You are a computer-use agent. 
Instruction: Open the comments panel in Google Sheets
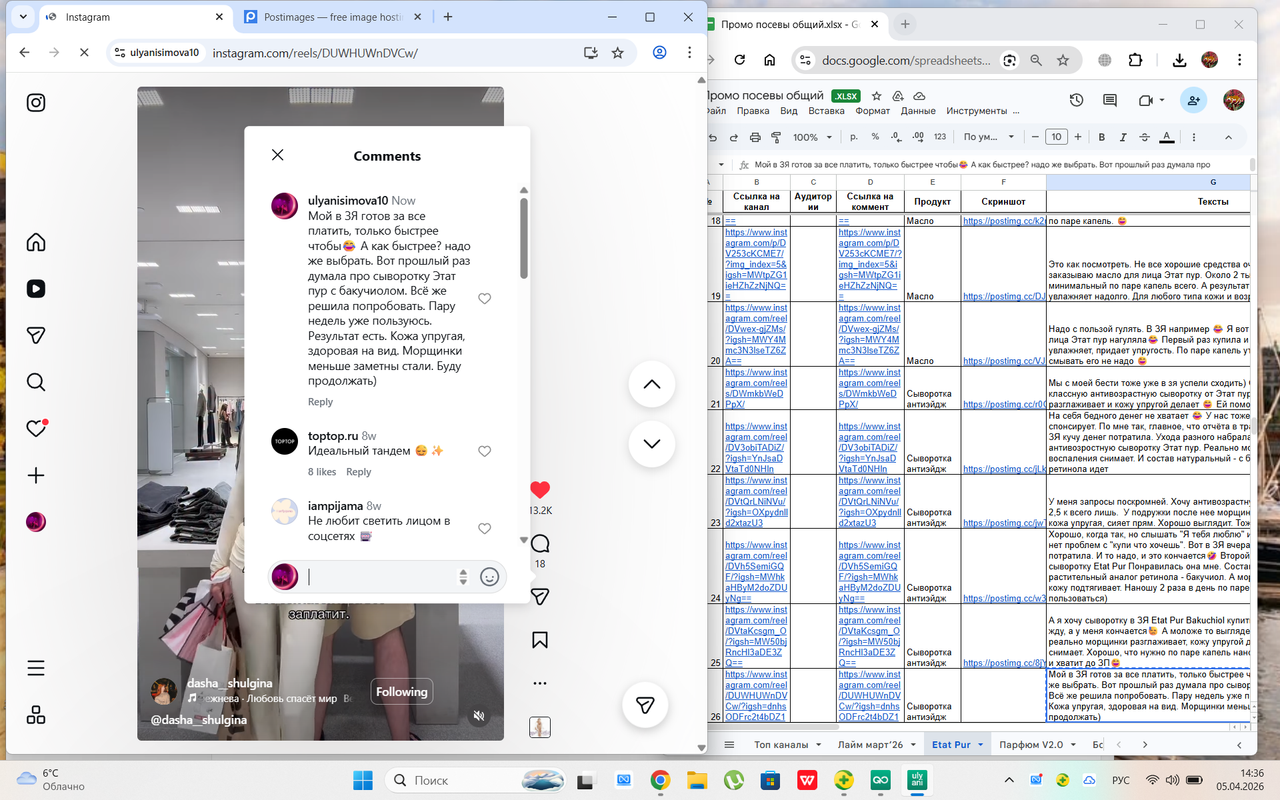(1109, 100)
